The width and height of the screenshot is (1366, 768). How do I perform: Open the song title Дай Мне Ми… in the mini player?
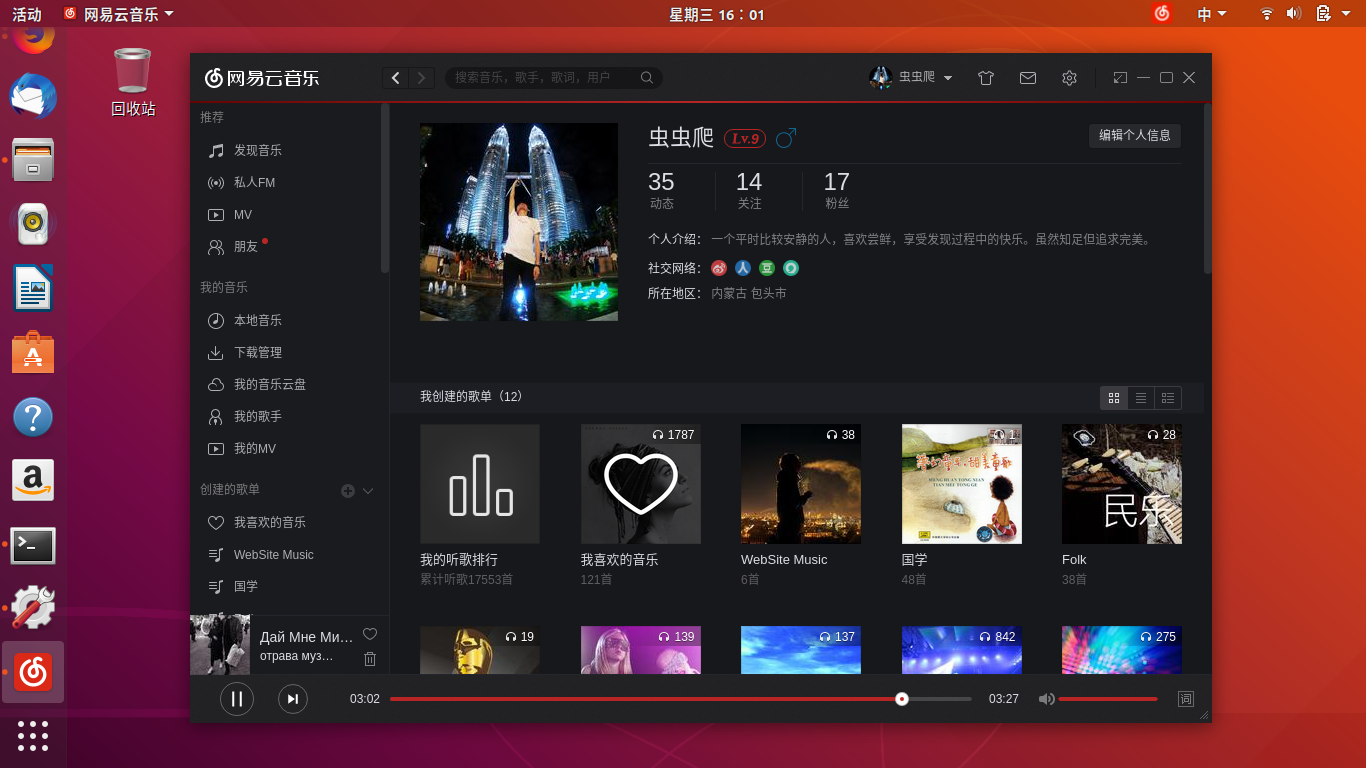tap(306, 637)
